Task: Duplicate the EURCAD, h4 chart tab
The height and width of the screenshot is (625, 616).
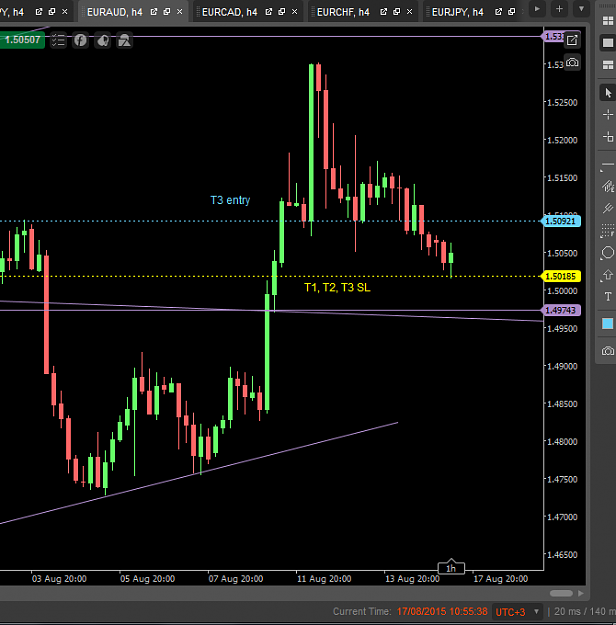Action: tap(282, 12)
